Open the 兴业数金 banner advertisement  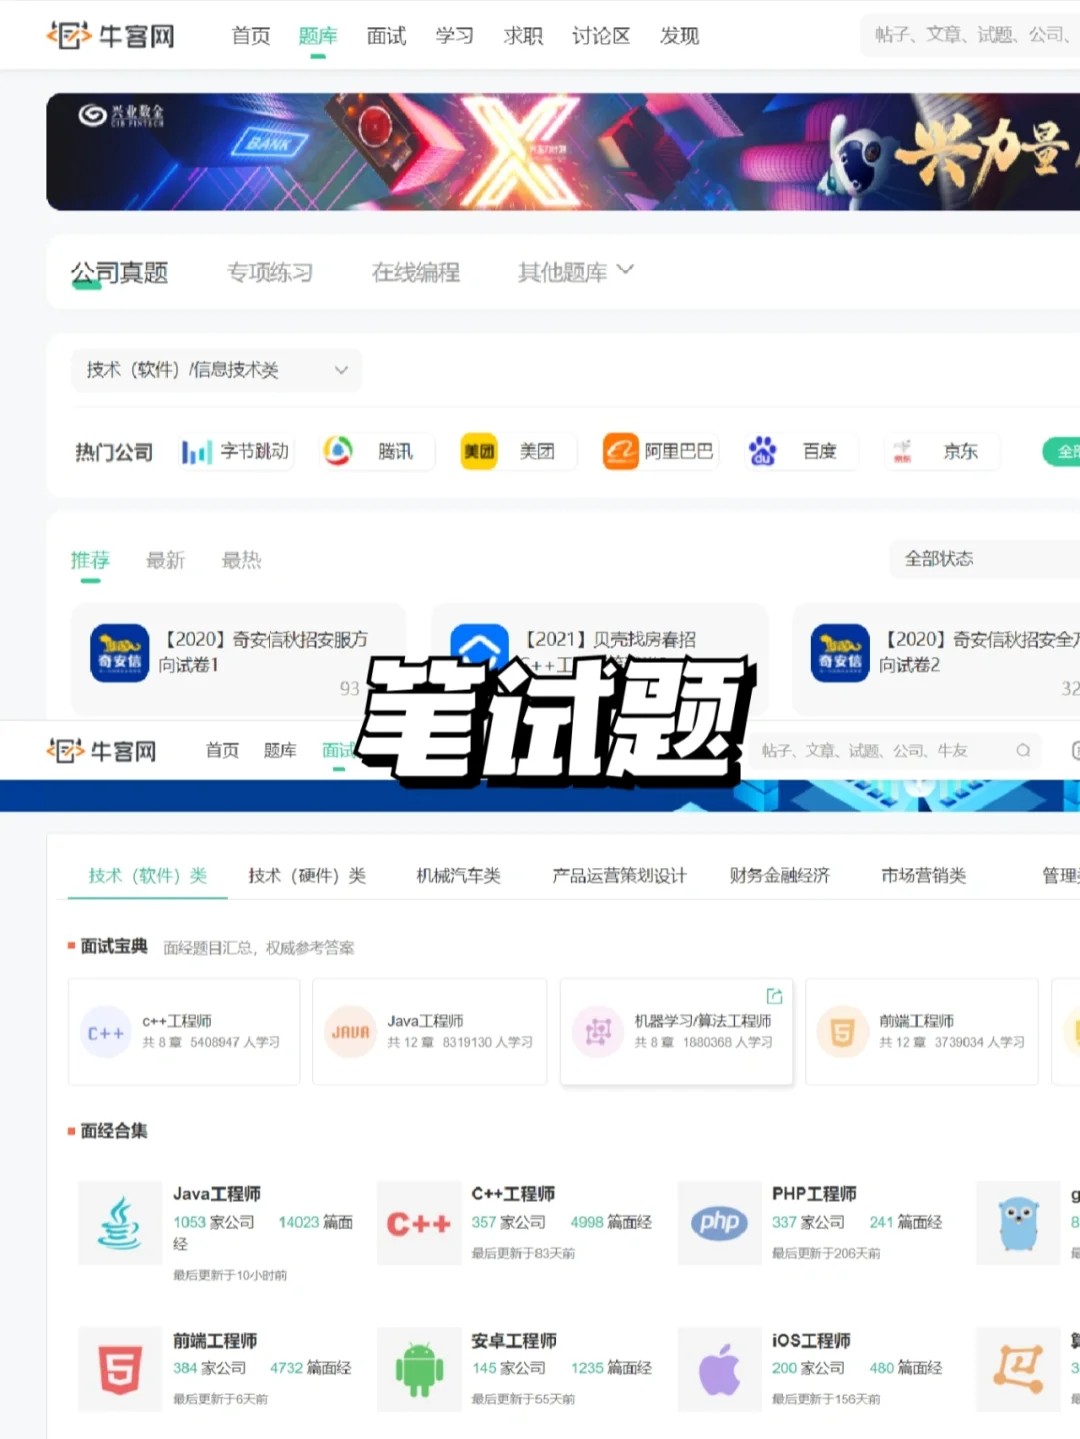coord(563,152)
